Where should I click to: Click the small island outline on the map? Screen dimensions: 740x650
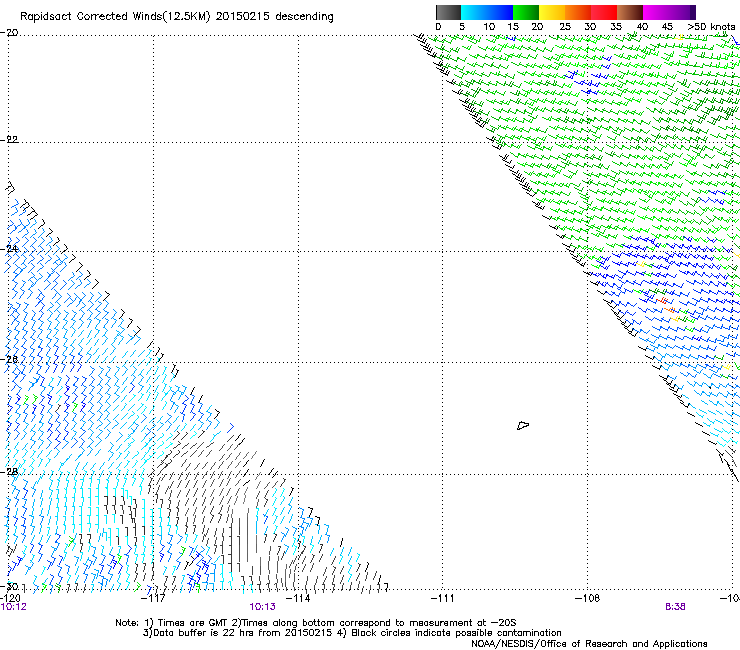coord(523,426)
